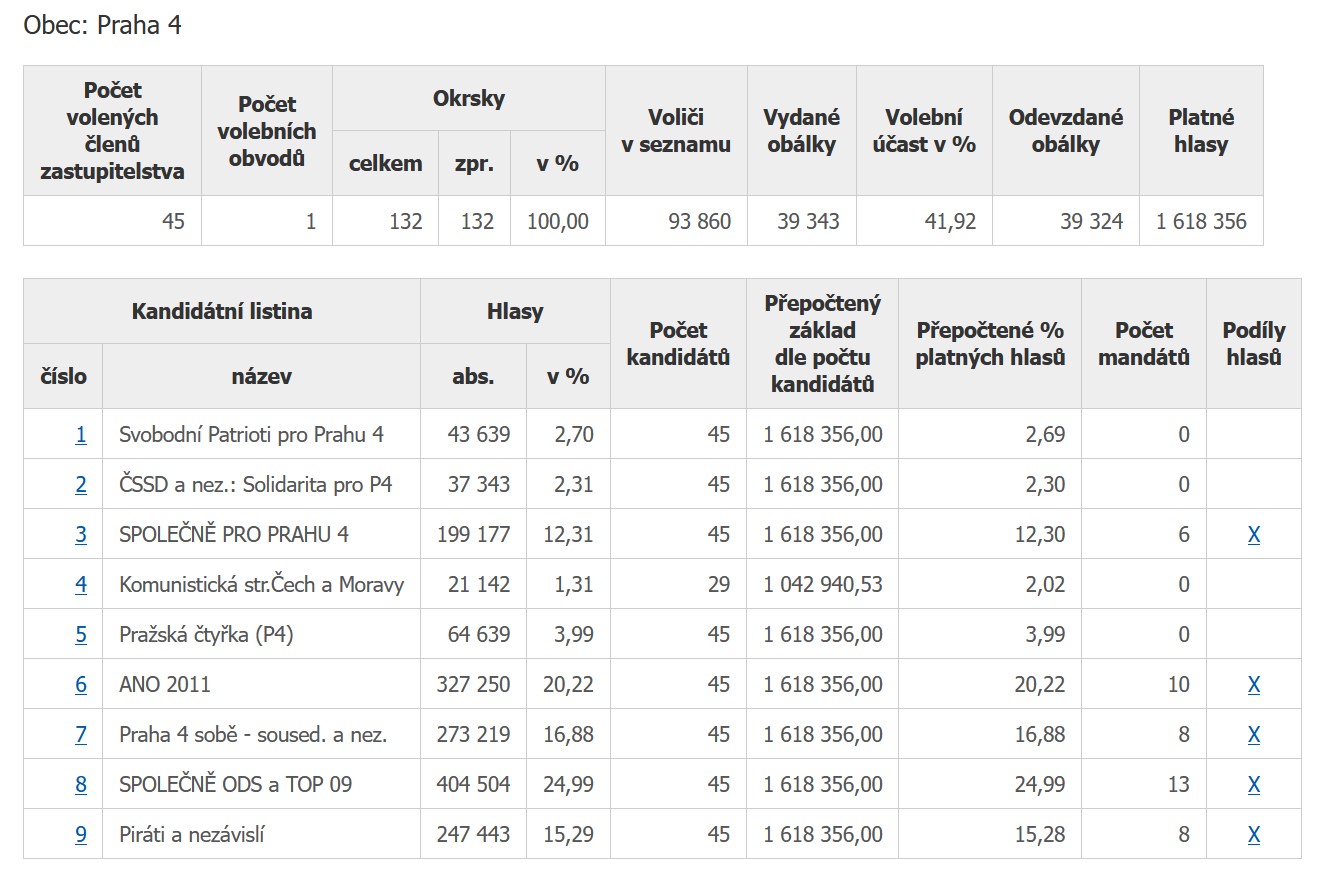1322x871 pixels.
Task: Open vote shares X for Praha 4 sobě
Action: tap(1254, 734)
